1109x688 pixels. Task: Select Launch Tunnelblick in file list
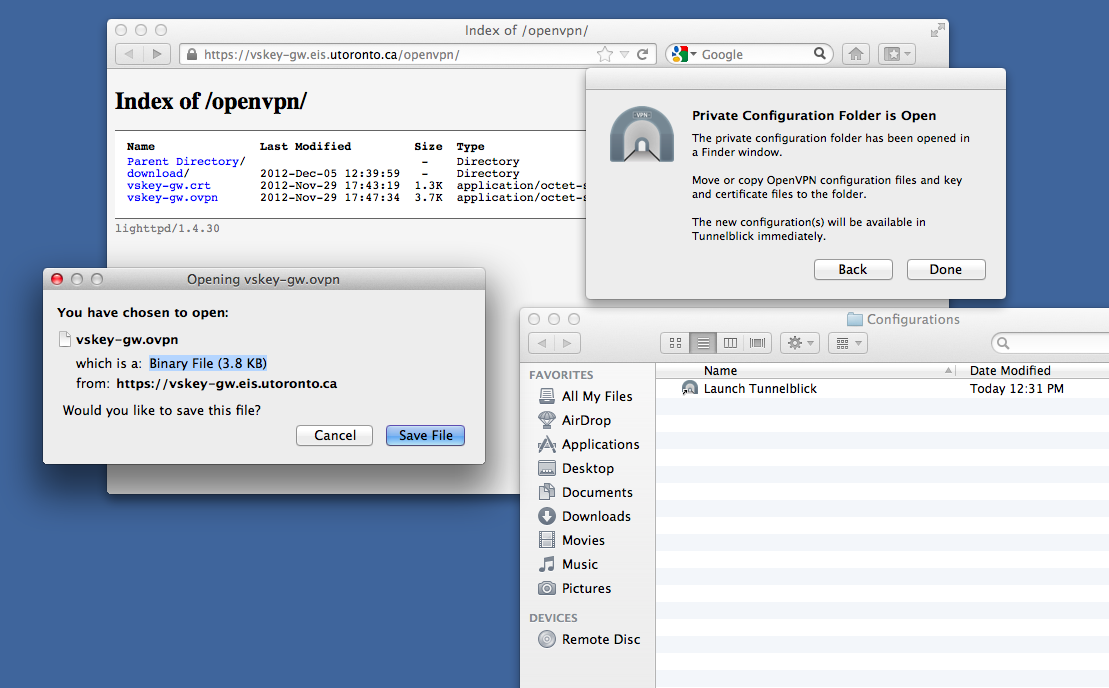[760, 388]
